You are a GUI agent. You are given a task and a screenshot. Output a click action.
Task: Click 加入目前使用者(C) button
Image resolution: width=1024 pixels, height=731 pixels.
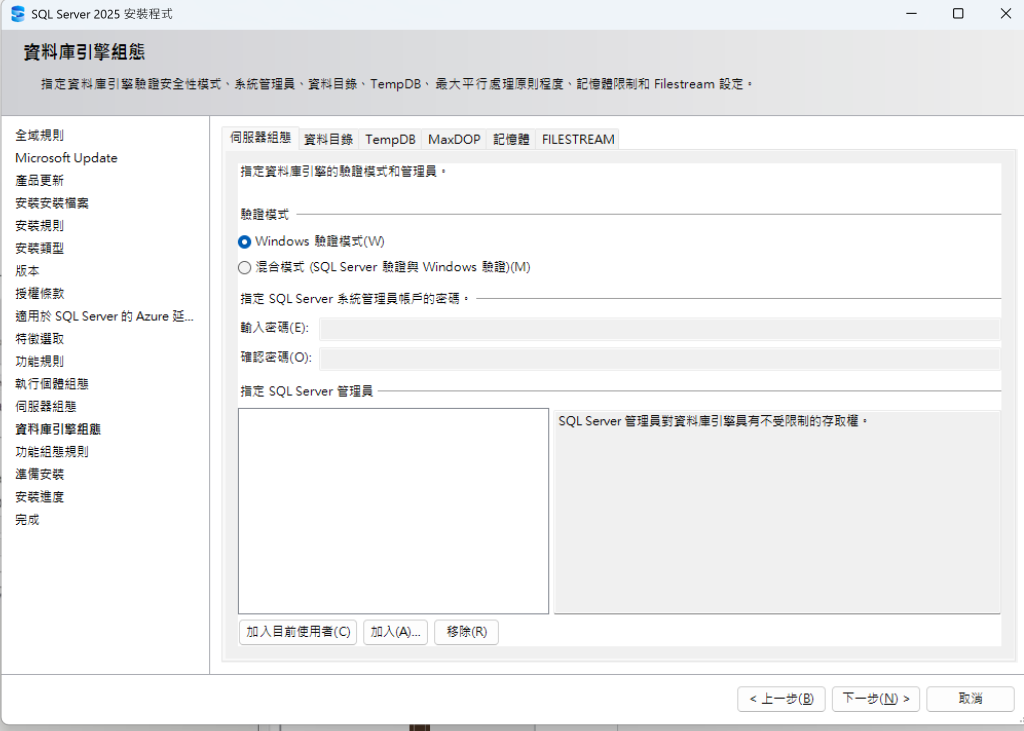(298, 632)
